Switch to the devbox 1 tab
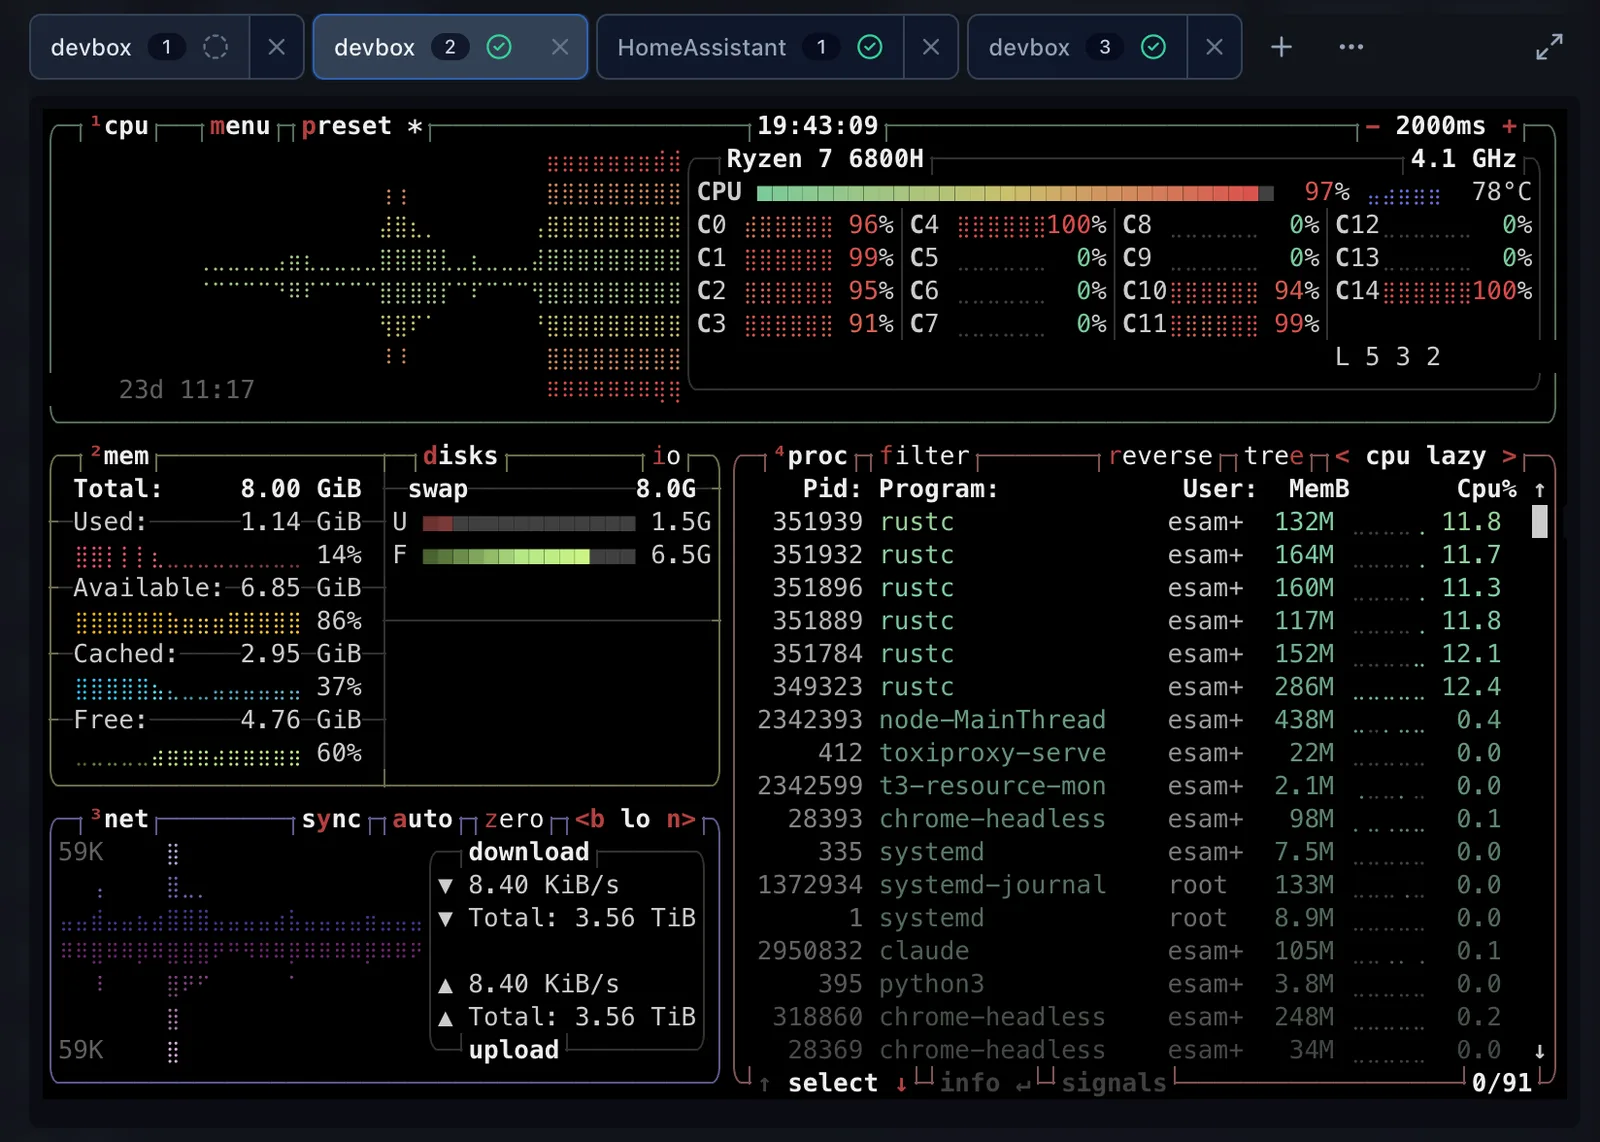The image size is (1600, 1142). tap(140, 47)
